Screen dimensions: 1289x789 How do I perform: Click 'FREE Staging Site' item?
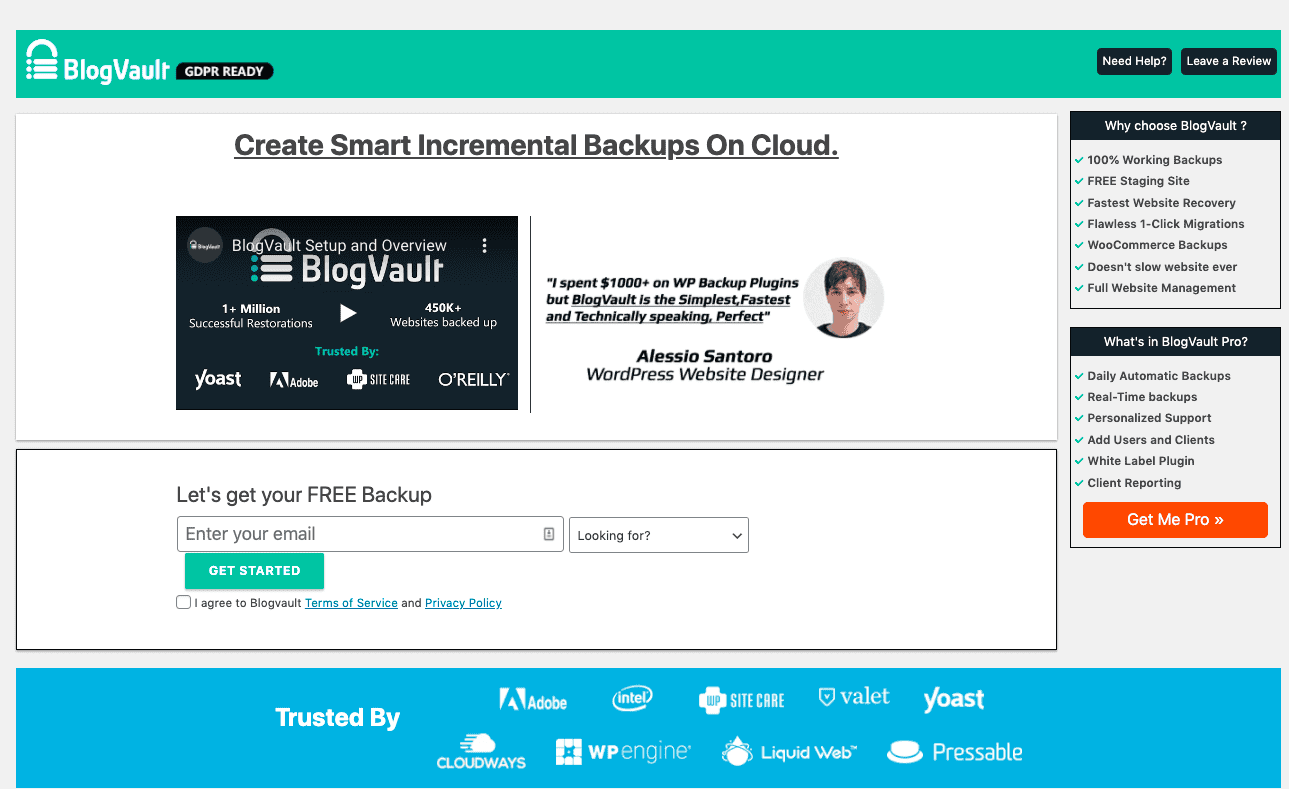[1138, 181]
